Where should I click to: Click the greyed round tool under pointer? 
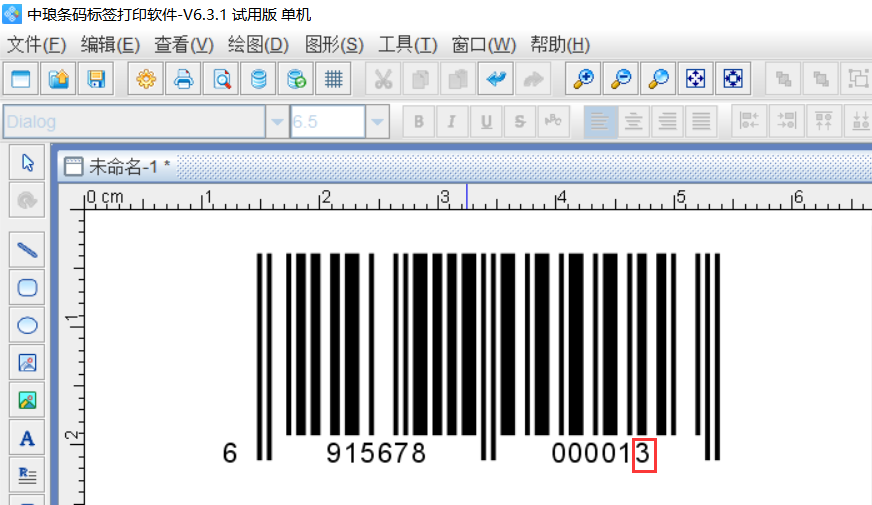pyautogui.click(x=27, y=200)
